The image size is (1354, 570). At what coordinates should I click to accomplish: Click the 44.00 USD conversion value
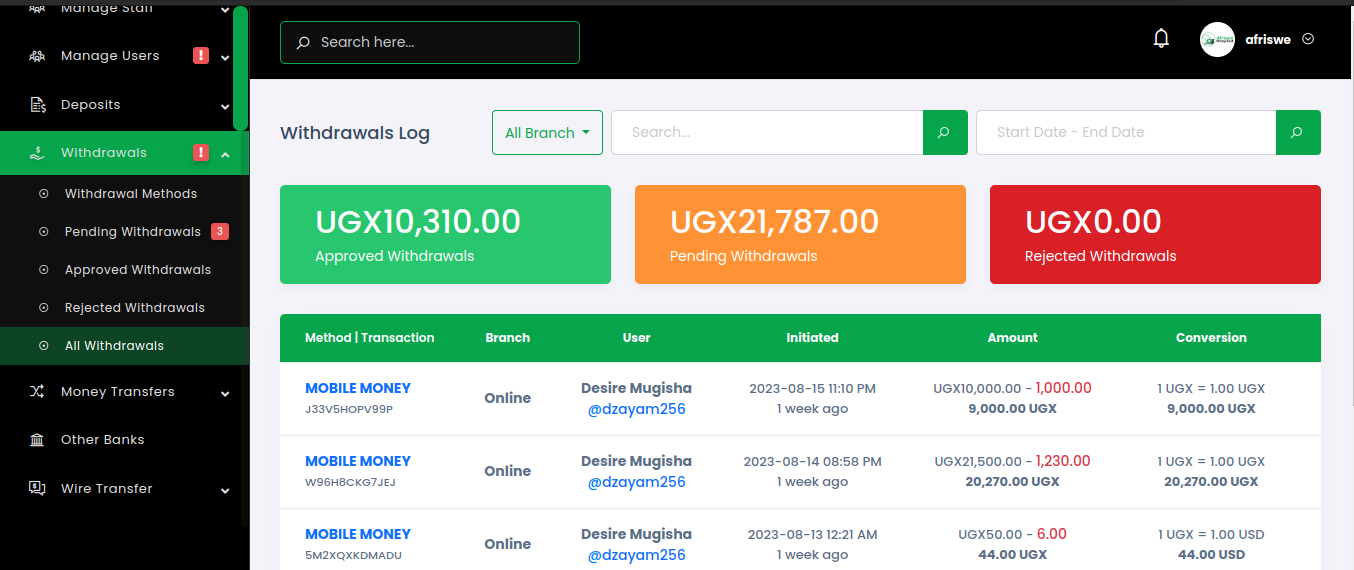(x=1211, y=554)
